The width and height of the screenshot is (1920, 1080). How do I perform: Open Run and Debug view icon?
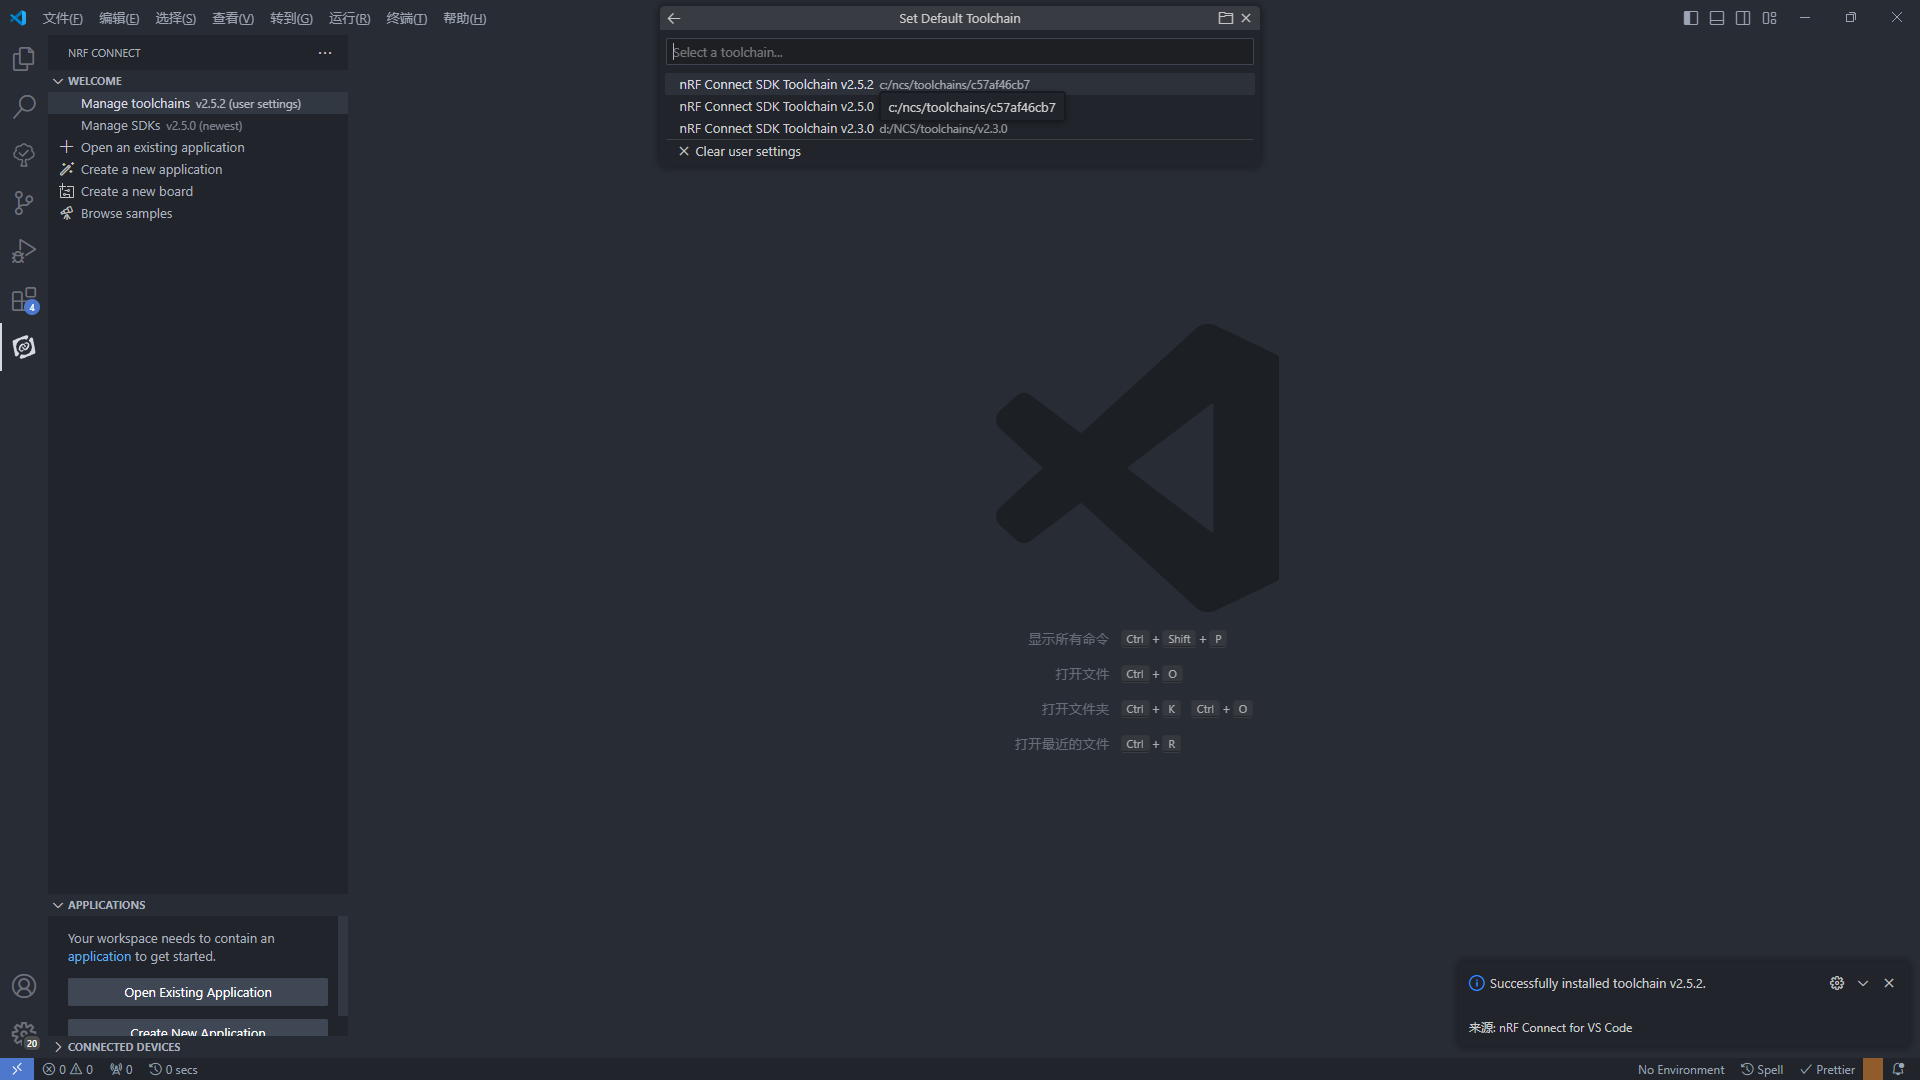(x=24, y=251)
